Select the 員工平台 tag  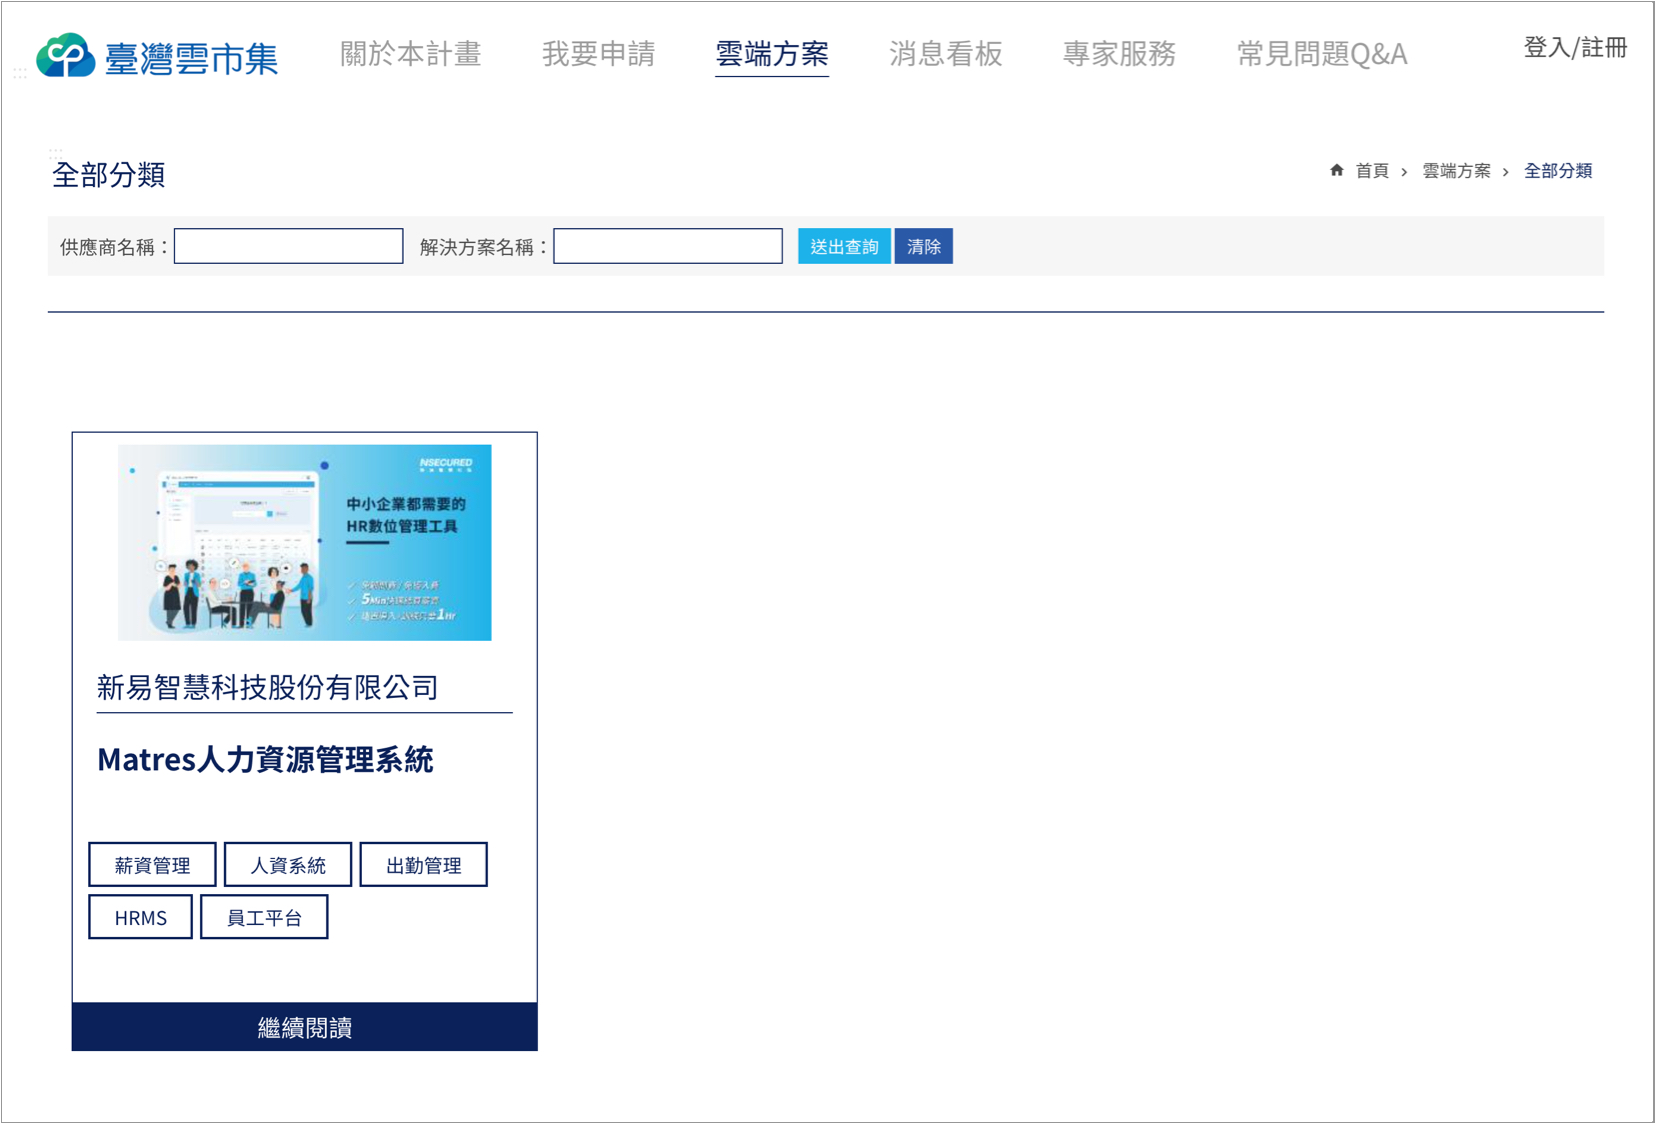coord(264,918)
